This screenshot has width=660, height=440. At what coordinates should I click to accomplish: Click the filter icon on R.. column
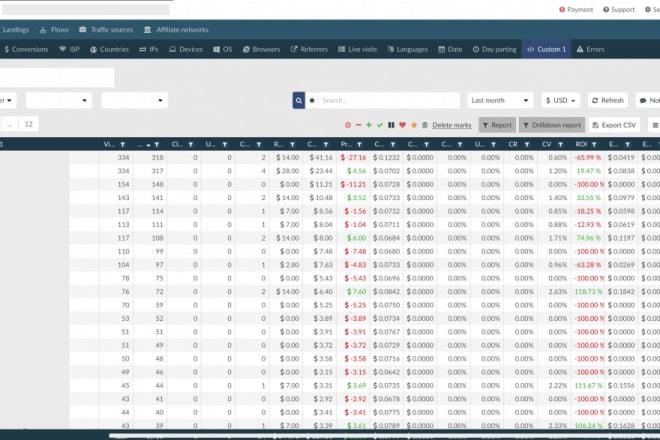click(x=292, y=144)
